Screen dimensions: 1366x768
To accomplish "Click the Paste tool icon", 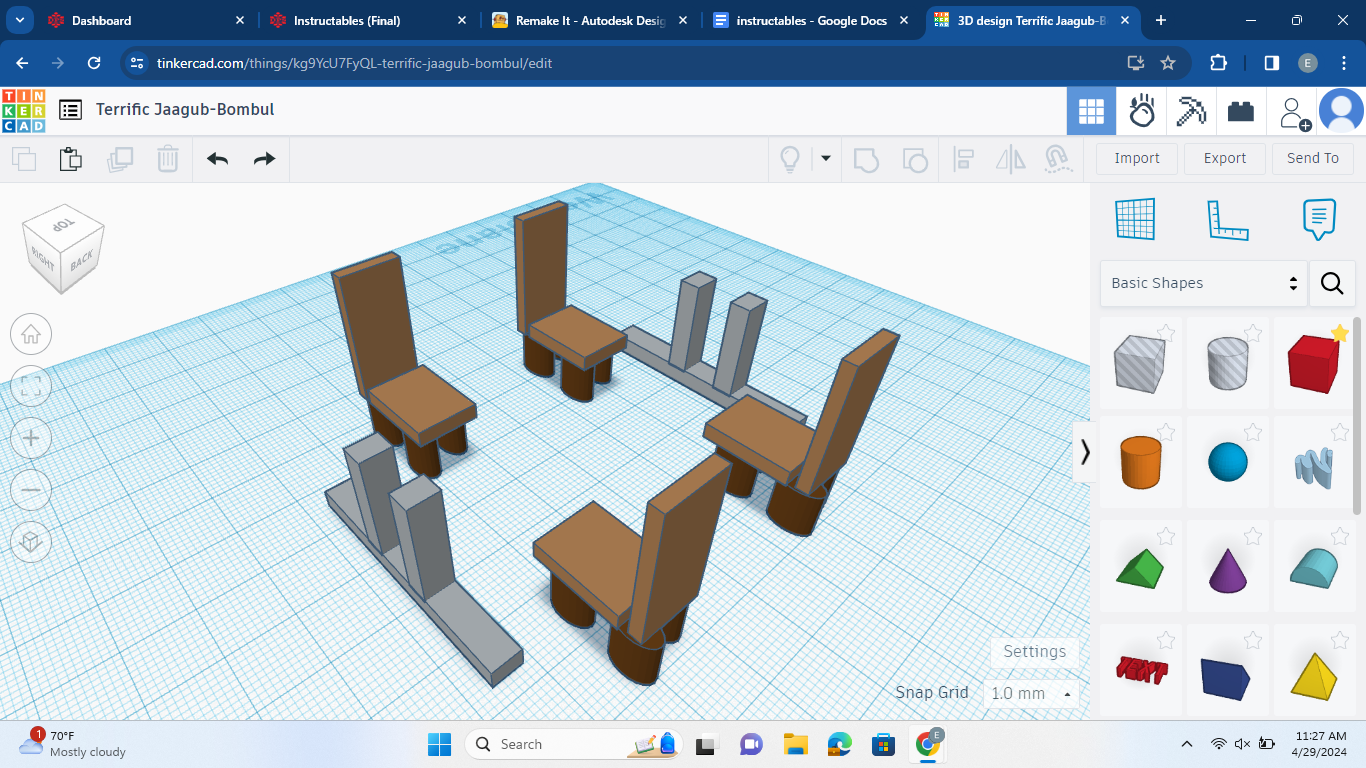I will pyautogui.click(x=70, y=159).
